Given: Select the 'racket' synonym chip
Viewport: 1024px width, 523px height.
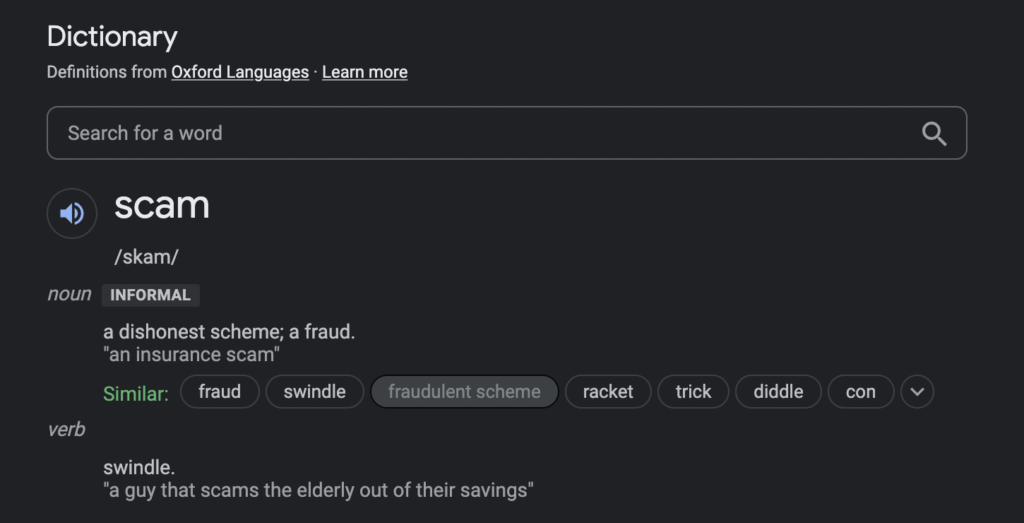Looking at the screenshot, I should 608,392.
